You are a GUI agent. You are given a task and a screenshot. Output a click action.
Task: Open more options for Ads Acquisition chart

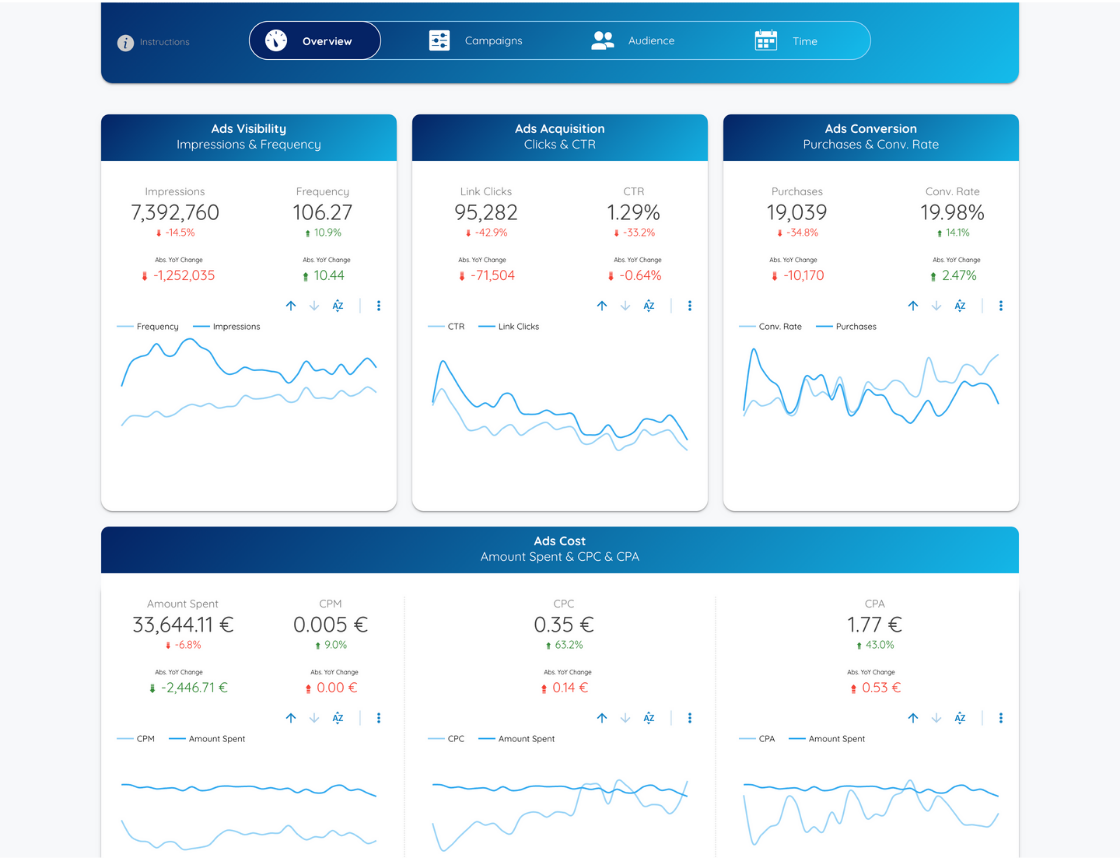(x=690, y=306)
